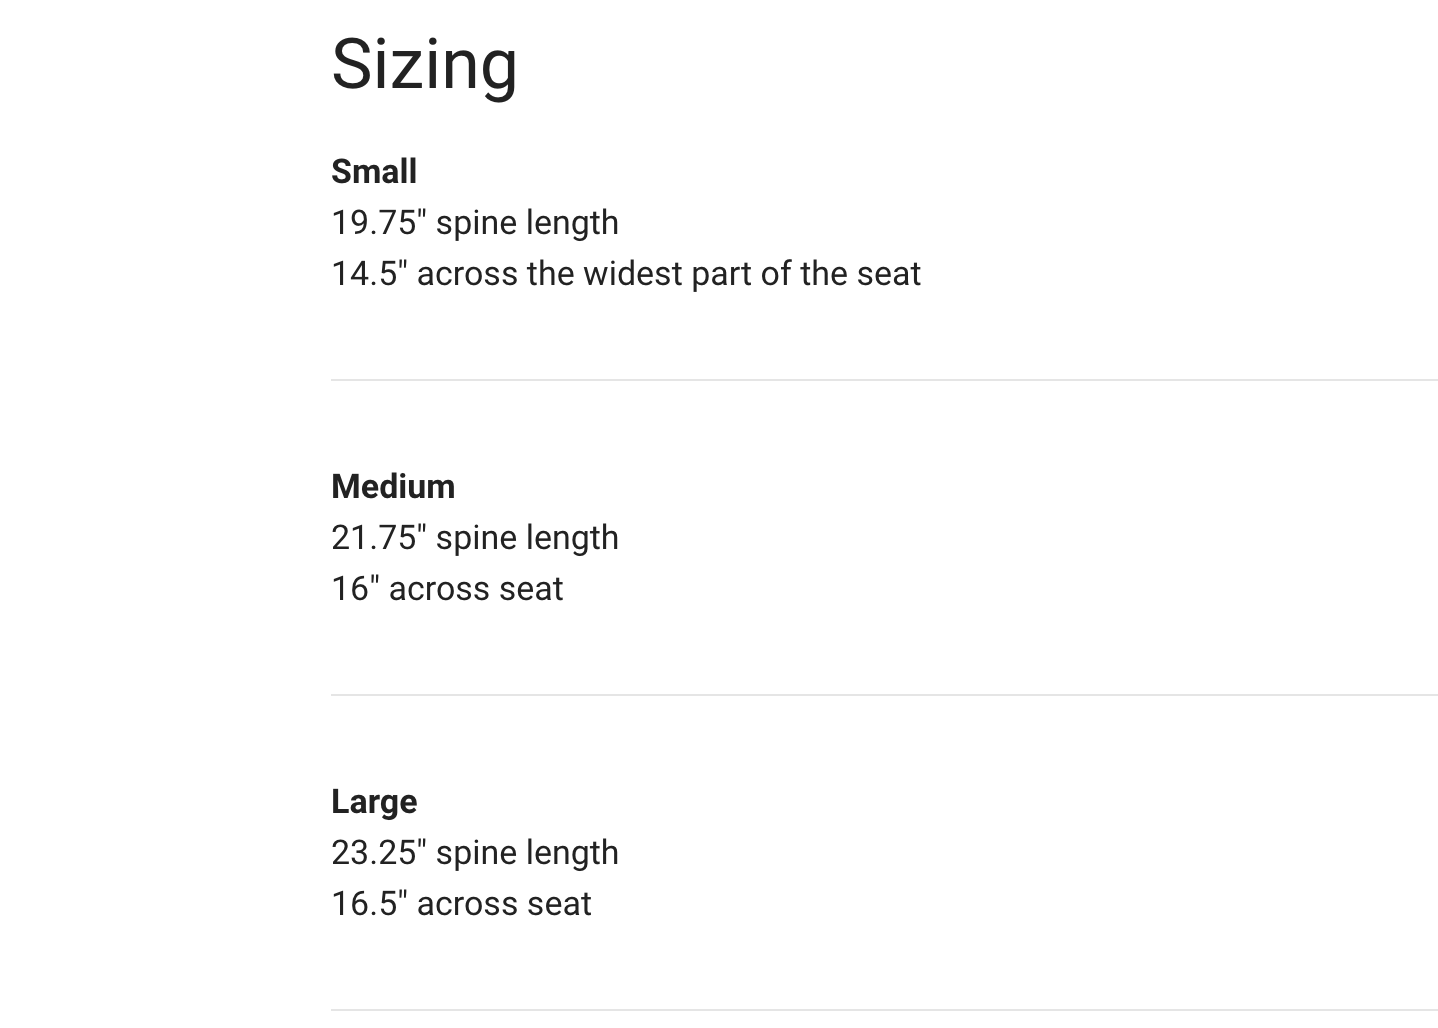Click the divider line below Large section

(x=884, y=1010)
